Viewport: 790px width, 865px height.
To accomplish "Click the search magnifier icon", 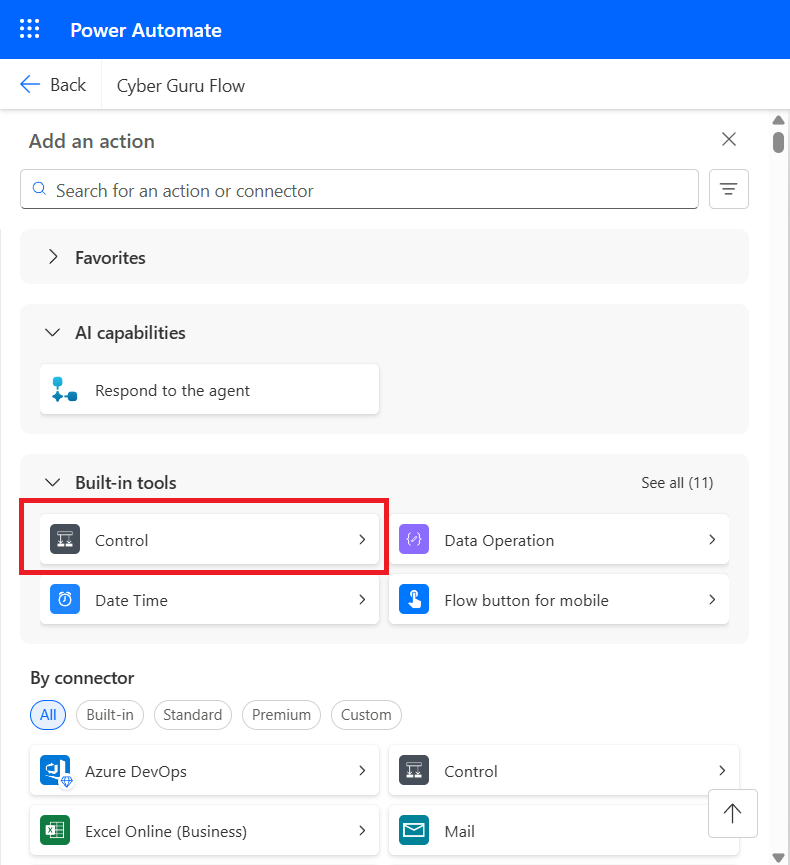I will coord(39,189).
